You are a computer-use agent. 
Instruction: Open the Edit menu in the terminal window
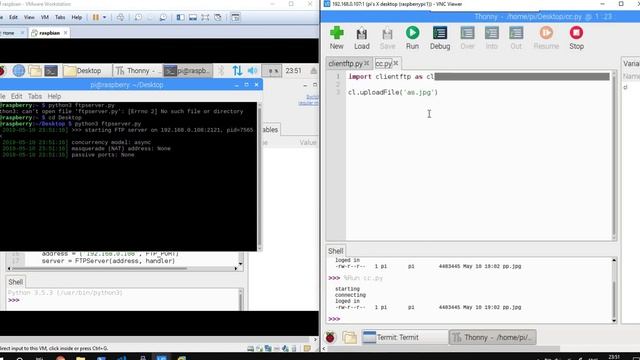tap(16, 96)
